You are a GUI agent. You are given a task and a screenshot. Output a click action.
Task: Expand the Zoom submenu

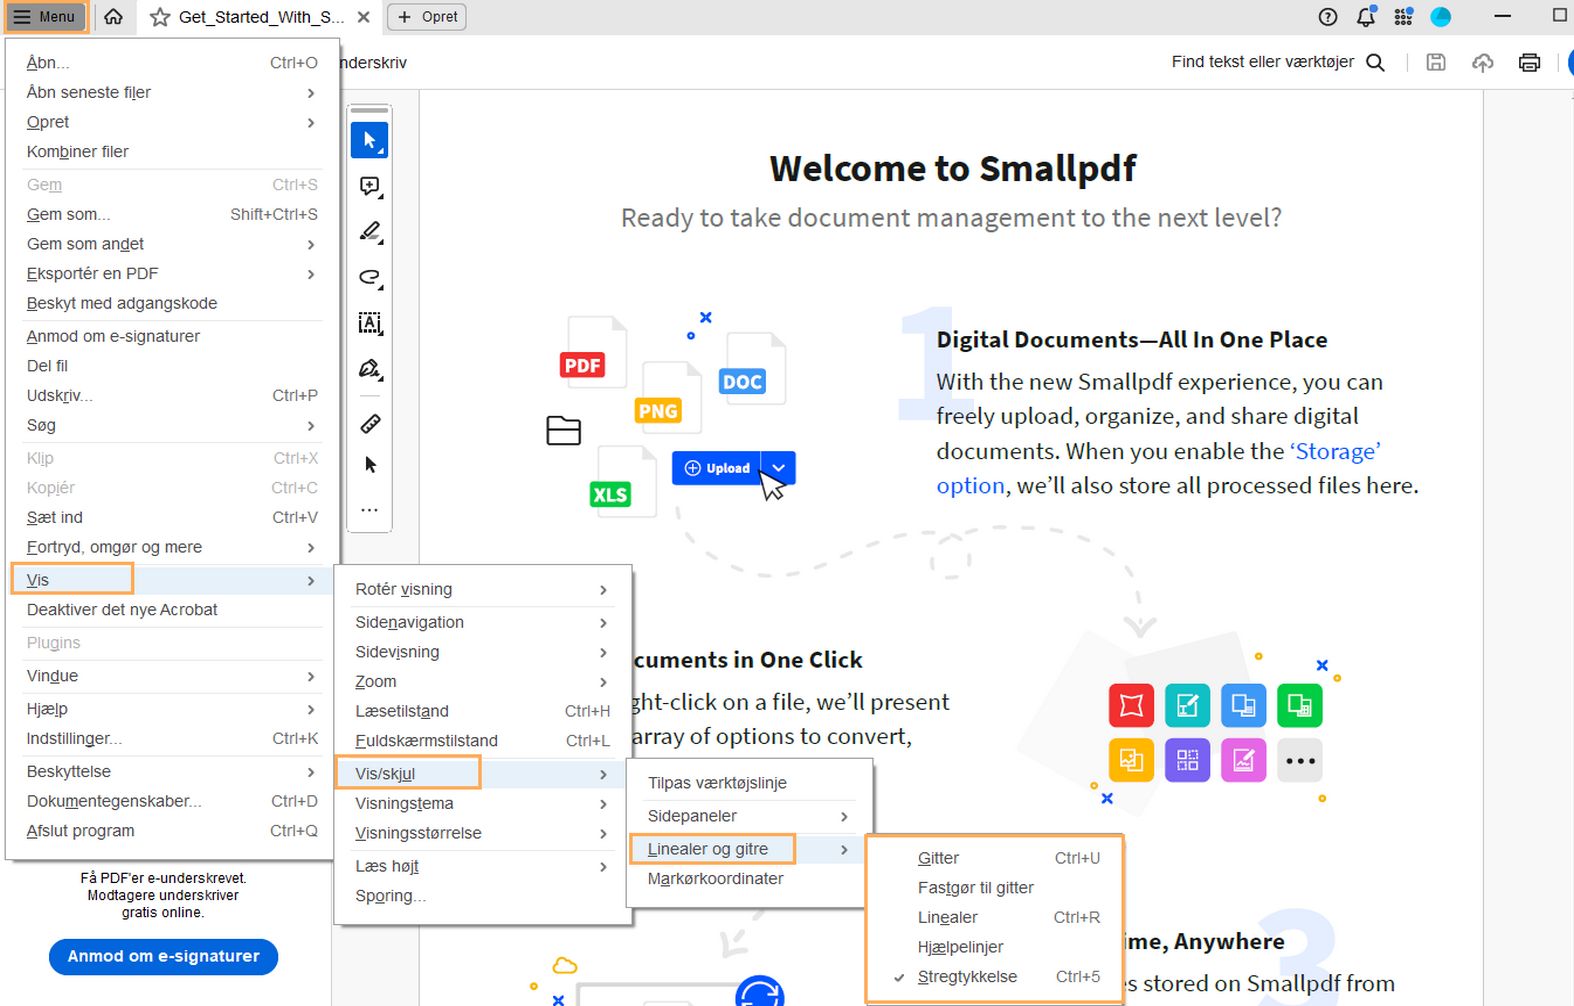(x=483, y=682)
